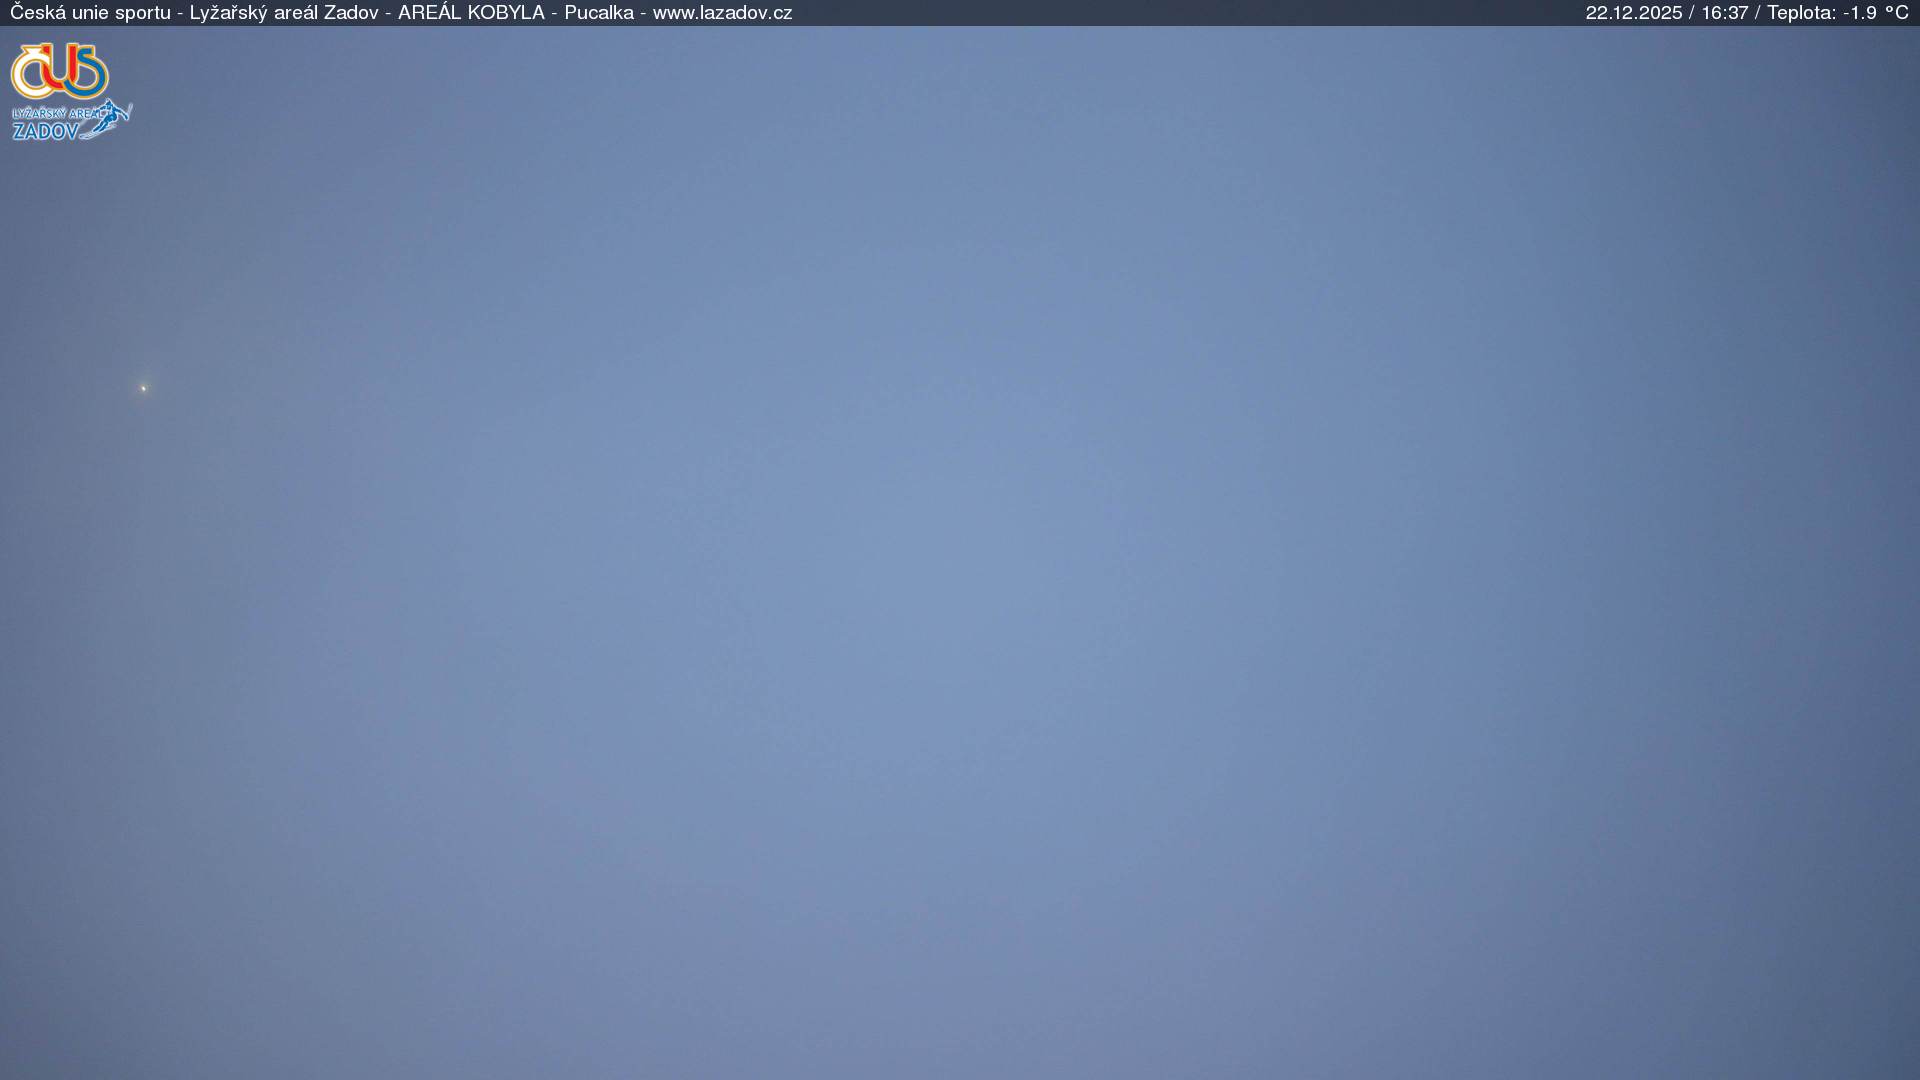Click the bright light dot in the sky
The image size is (1920, 1080).
143,388
